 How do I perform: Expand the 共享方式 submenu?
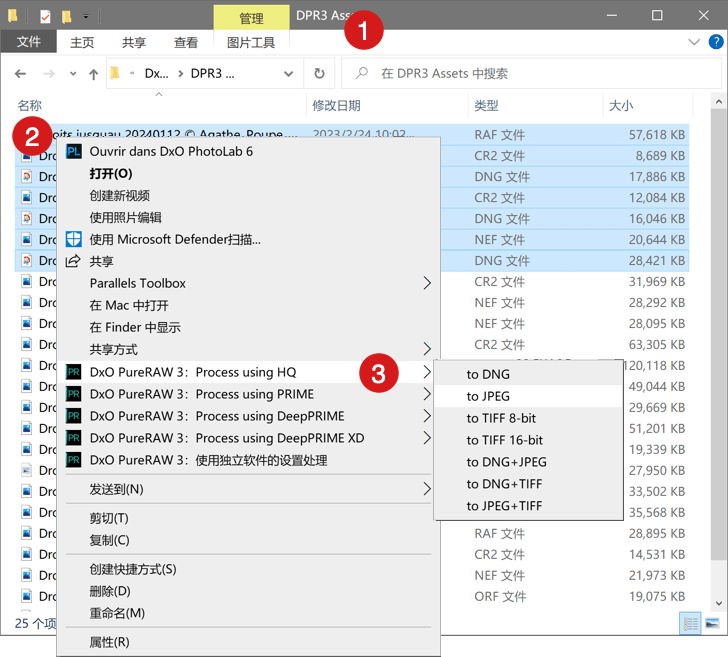427,349
